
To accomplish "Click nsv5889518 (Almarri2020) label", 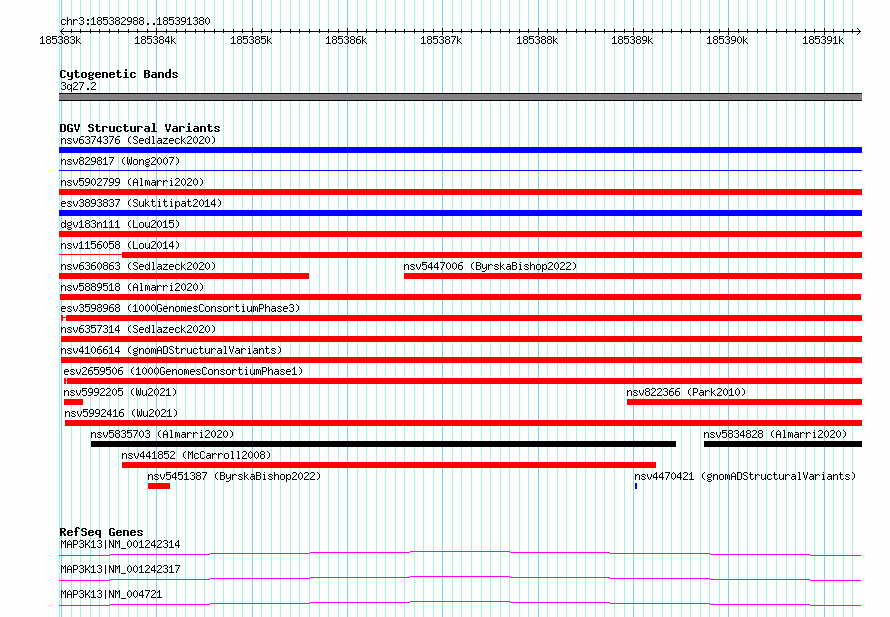I will tap(132, 287).
